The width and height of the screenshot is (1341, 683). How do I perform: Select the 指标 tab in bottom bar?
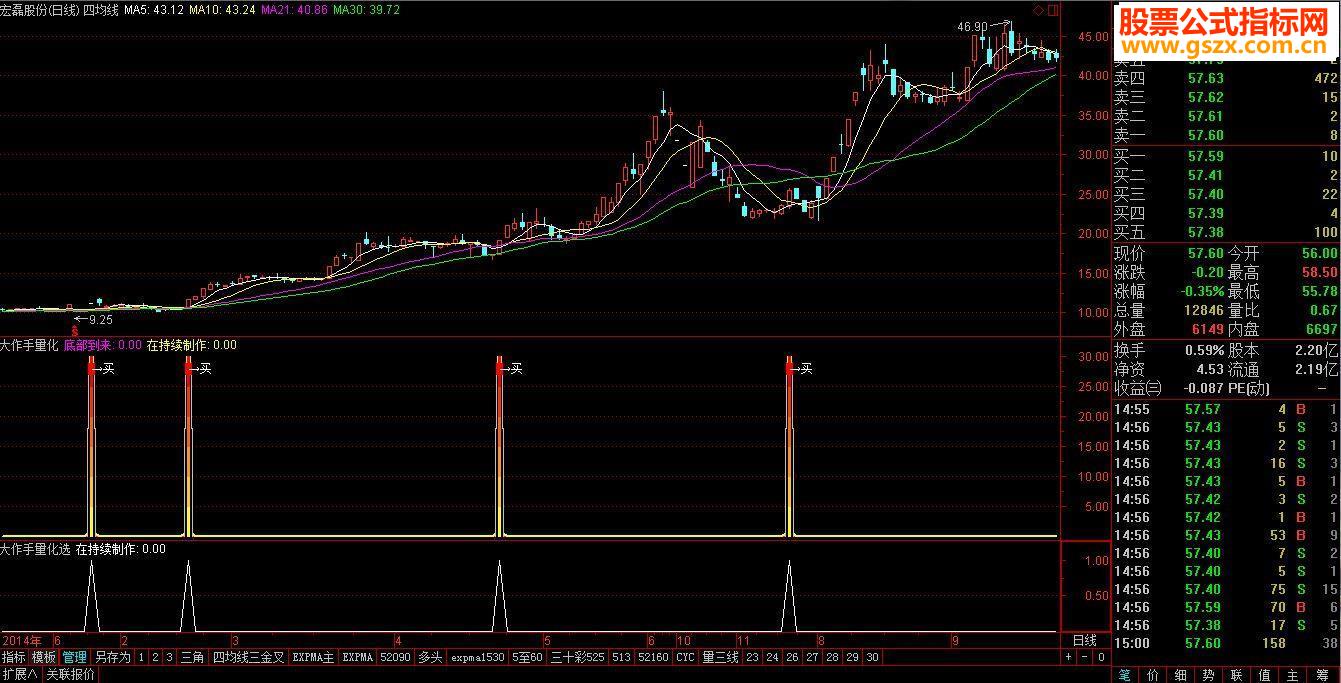[x=14, y=657]
